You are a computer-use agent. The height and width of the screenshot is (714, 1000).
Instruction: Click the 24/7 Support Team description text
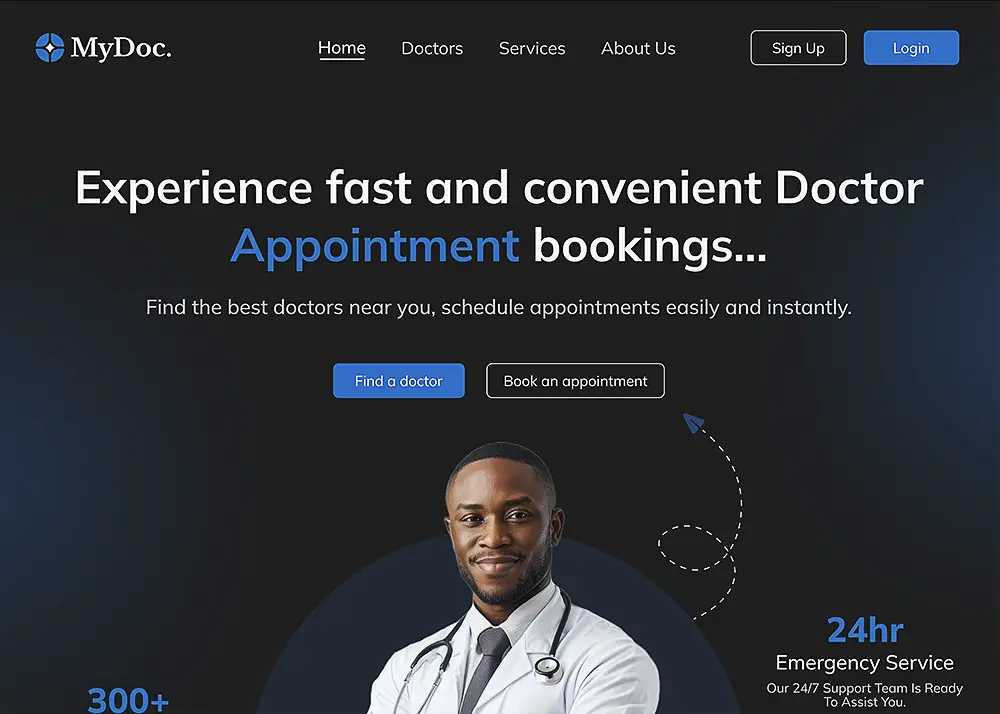point(865,695)
